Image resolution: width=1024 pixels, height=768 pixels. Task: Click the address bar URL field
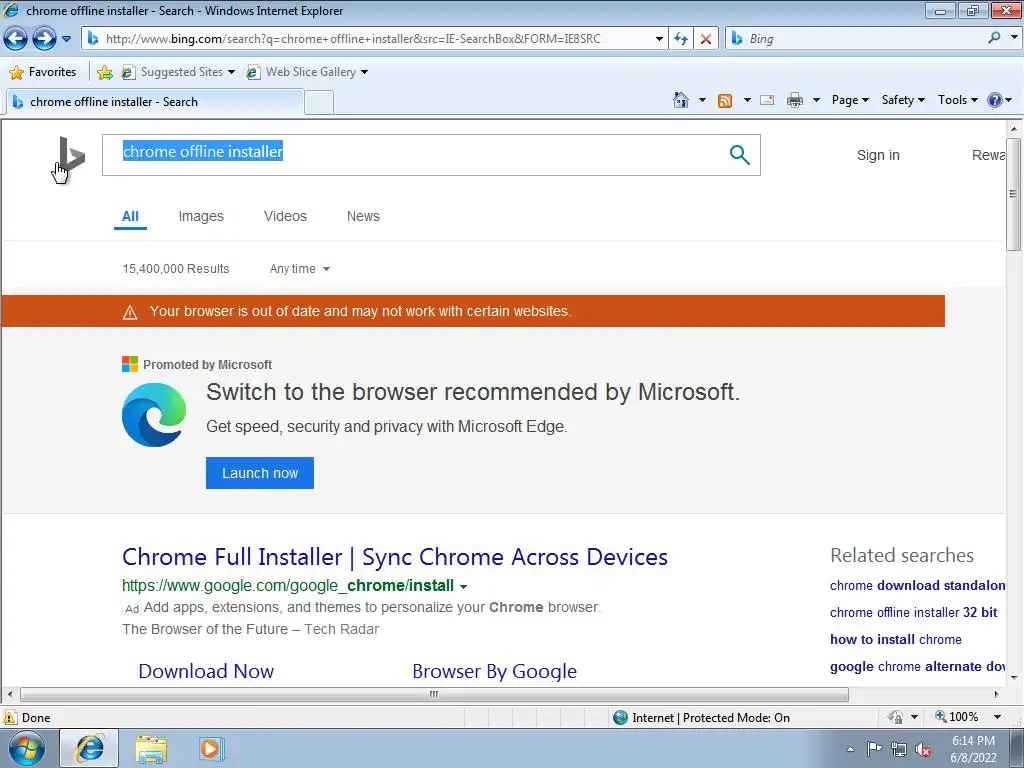coord(376,39)
